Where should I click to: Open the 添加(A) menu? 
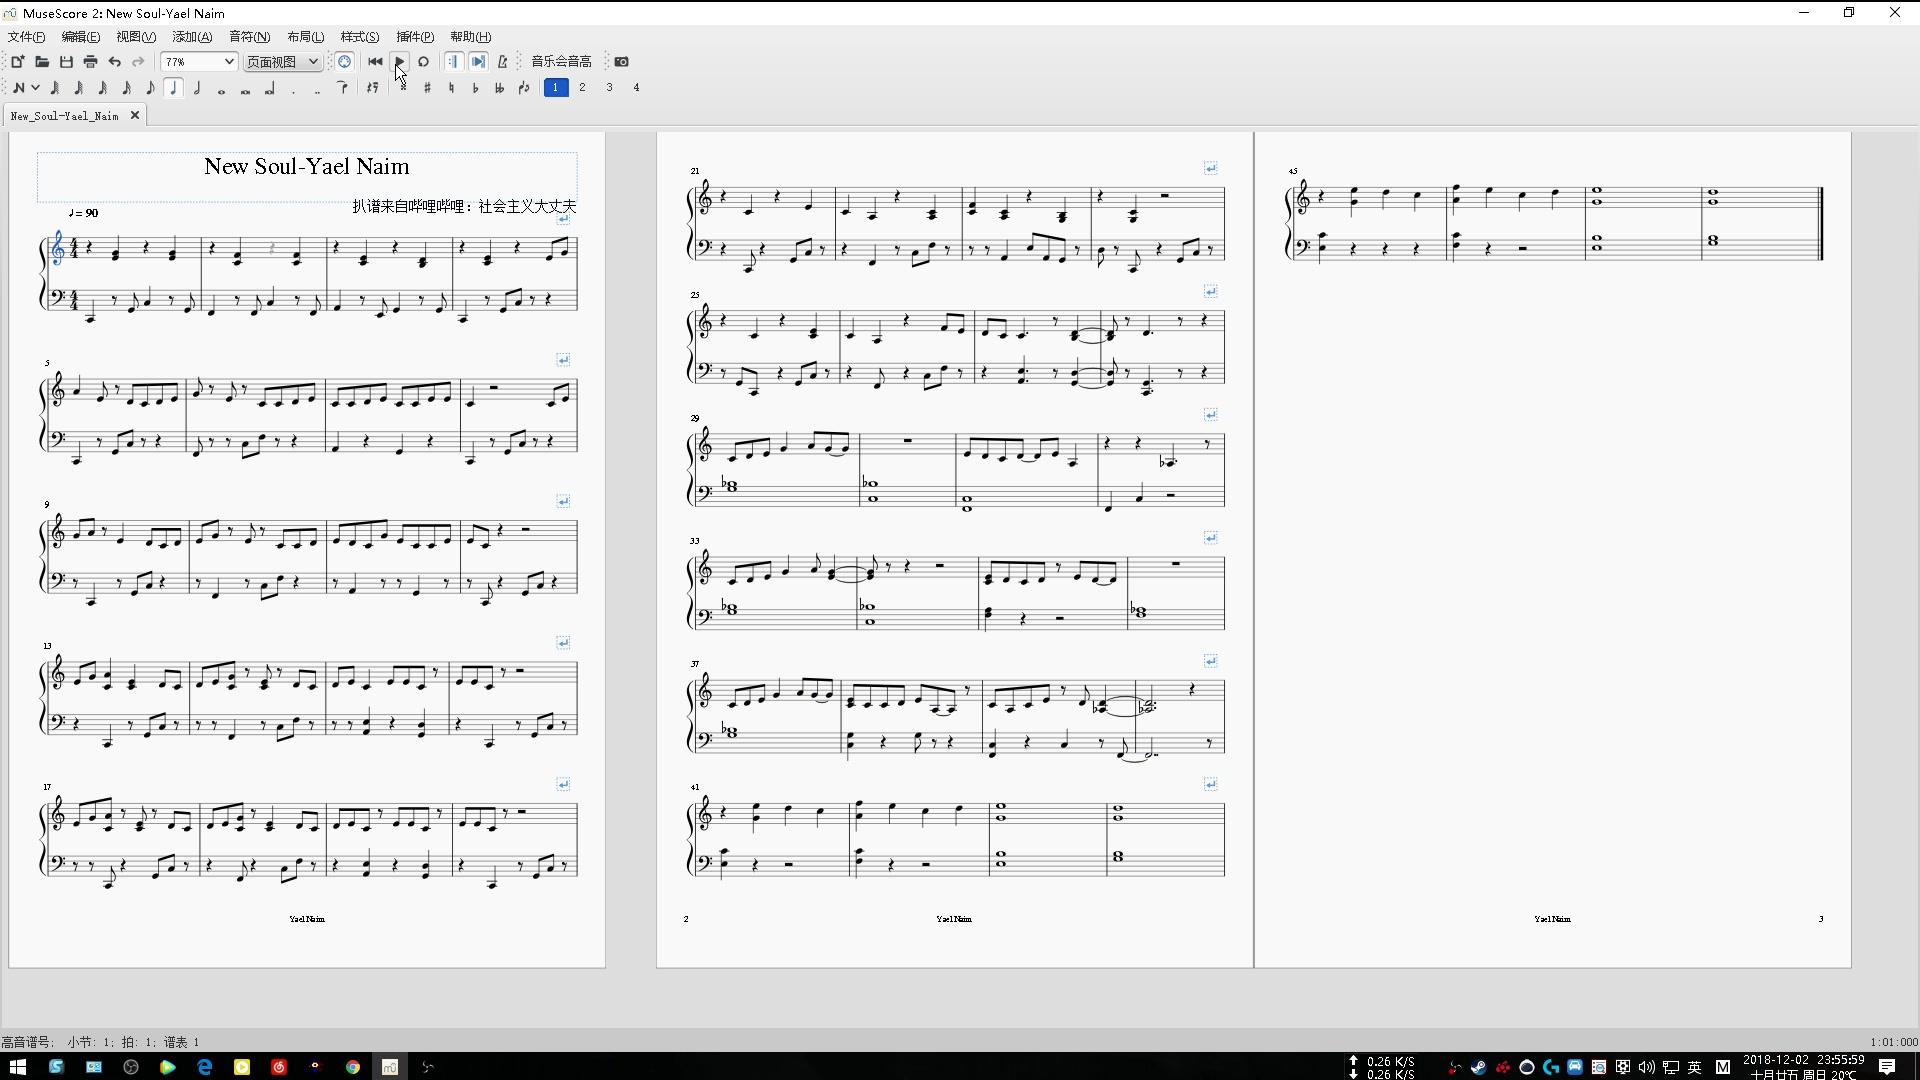[x=191, y=37]
